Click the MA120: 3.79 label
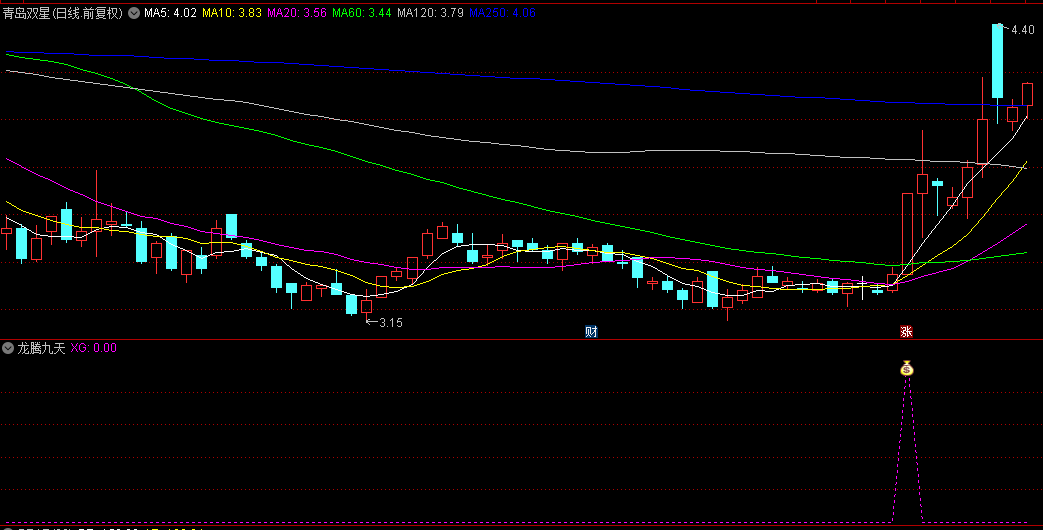Image resolution: width=1043 pixels, height=530 pixels. [x=430, y=13]
